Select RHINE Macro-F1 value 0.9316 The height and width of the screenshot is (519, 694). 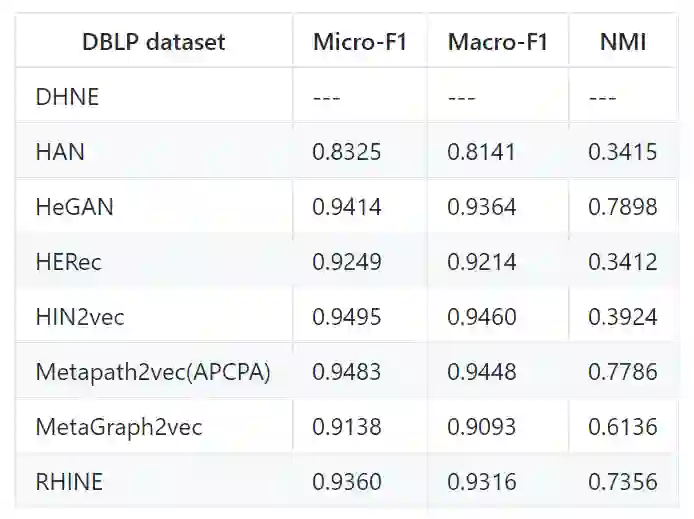click(482, 482)
